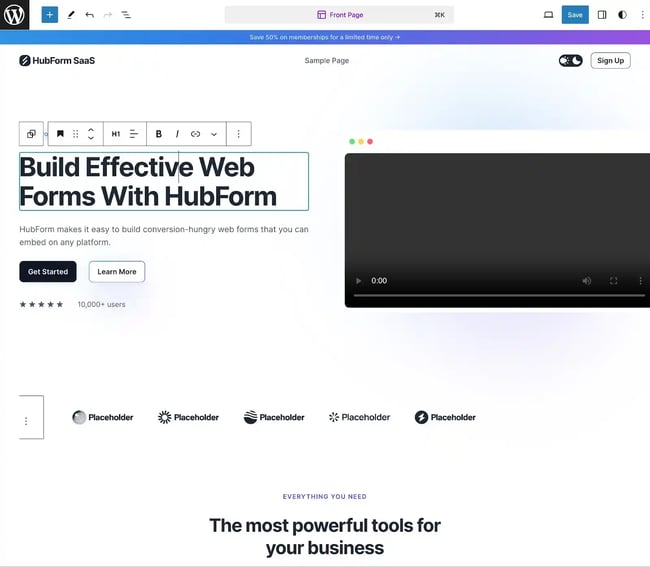Toggle italic formatting

pyautogui.click(x=177, y=134)
